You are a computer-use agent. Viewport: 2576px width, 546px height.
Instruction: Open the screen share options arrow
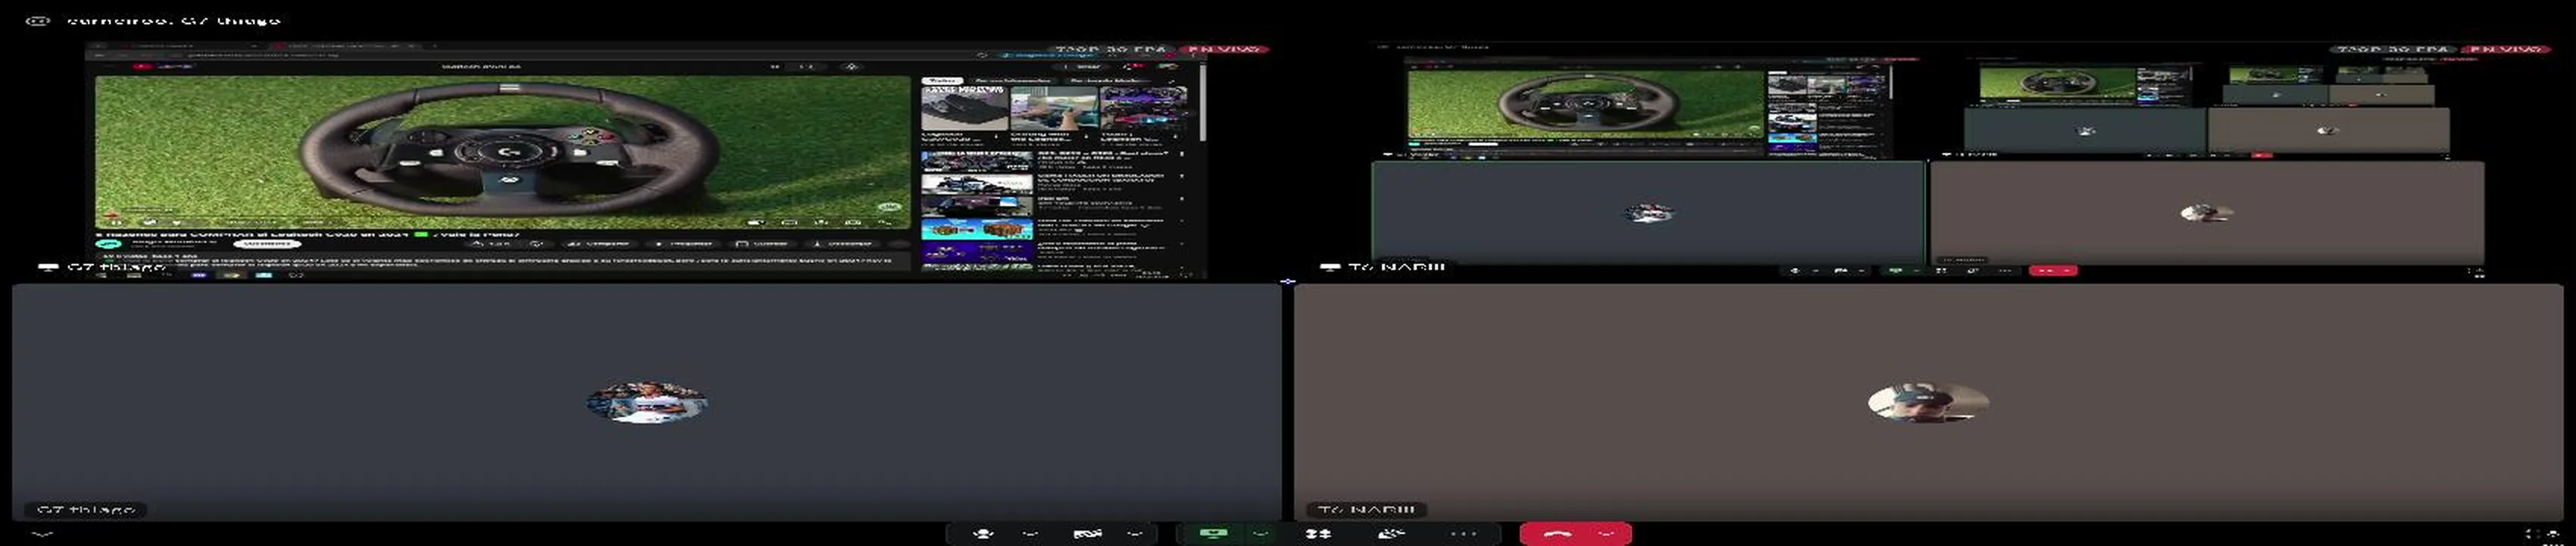(1261, 534)
